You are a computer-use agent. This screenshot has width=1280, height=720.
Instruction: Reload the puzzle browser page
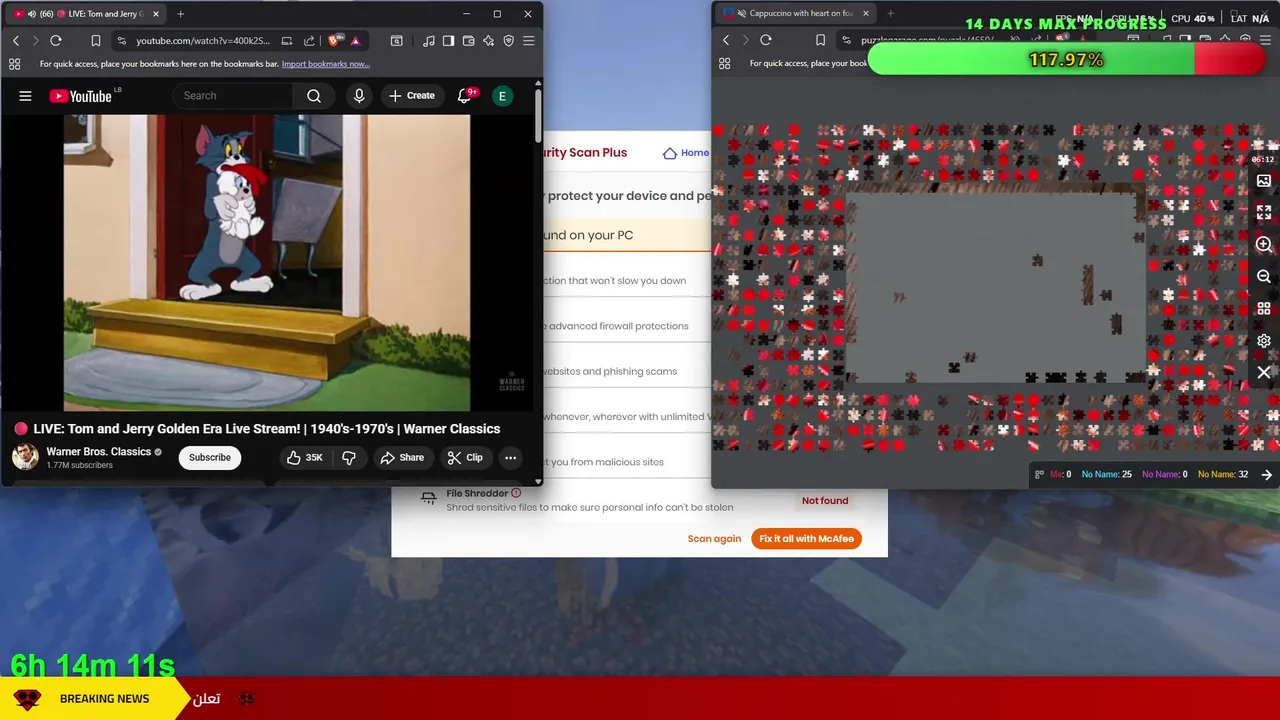click(x=766, y=41)
